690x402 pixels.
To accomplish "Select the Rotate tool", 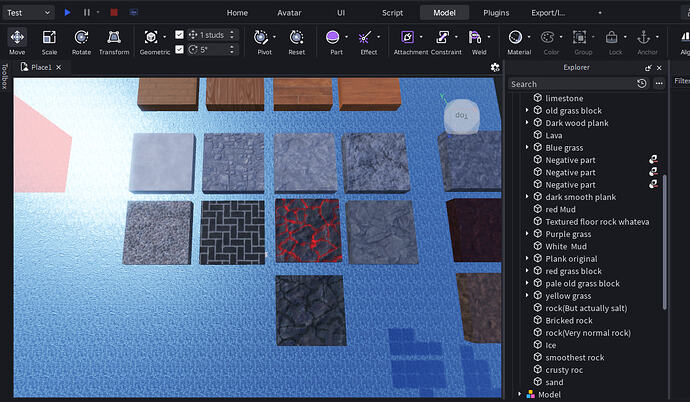I will [81, 42].
